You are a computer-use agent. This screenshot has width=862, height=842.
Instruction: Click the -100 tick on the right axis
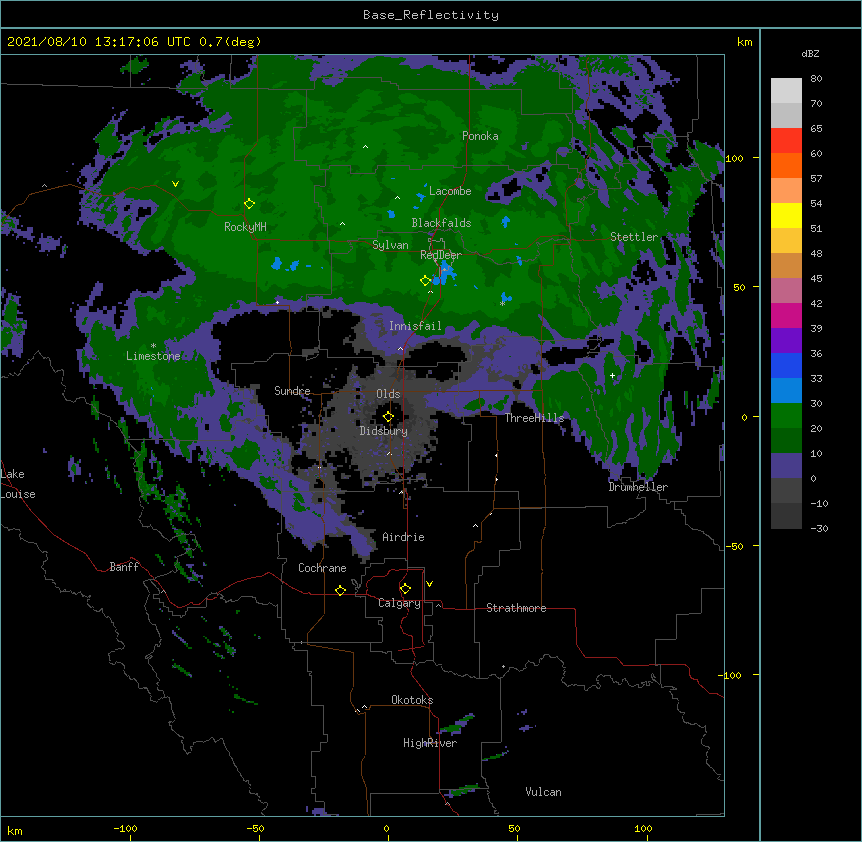tap(731, 675)
